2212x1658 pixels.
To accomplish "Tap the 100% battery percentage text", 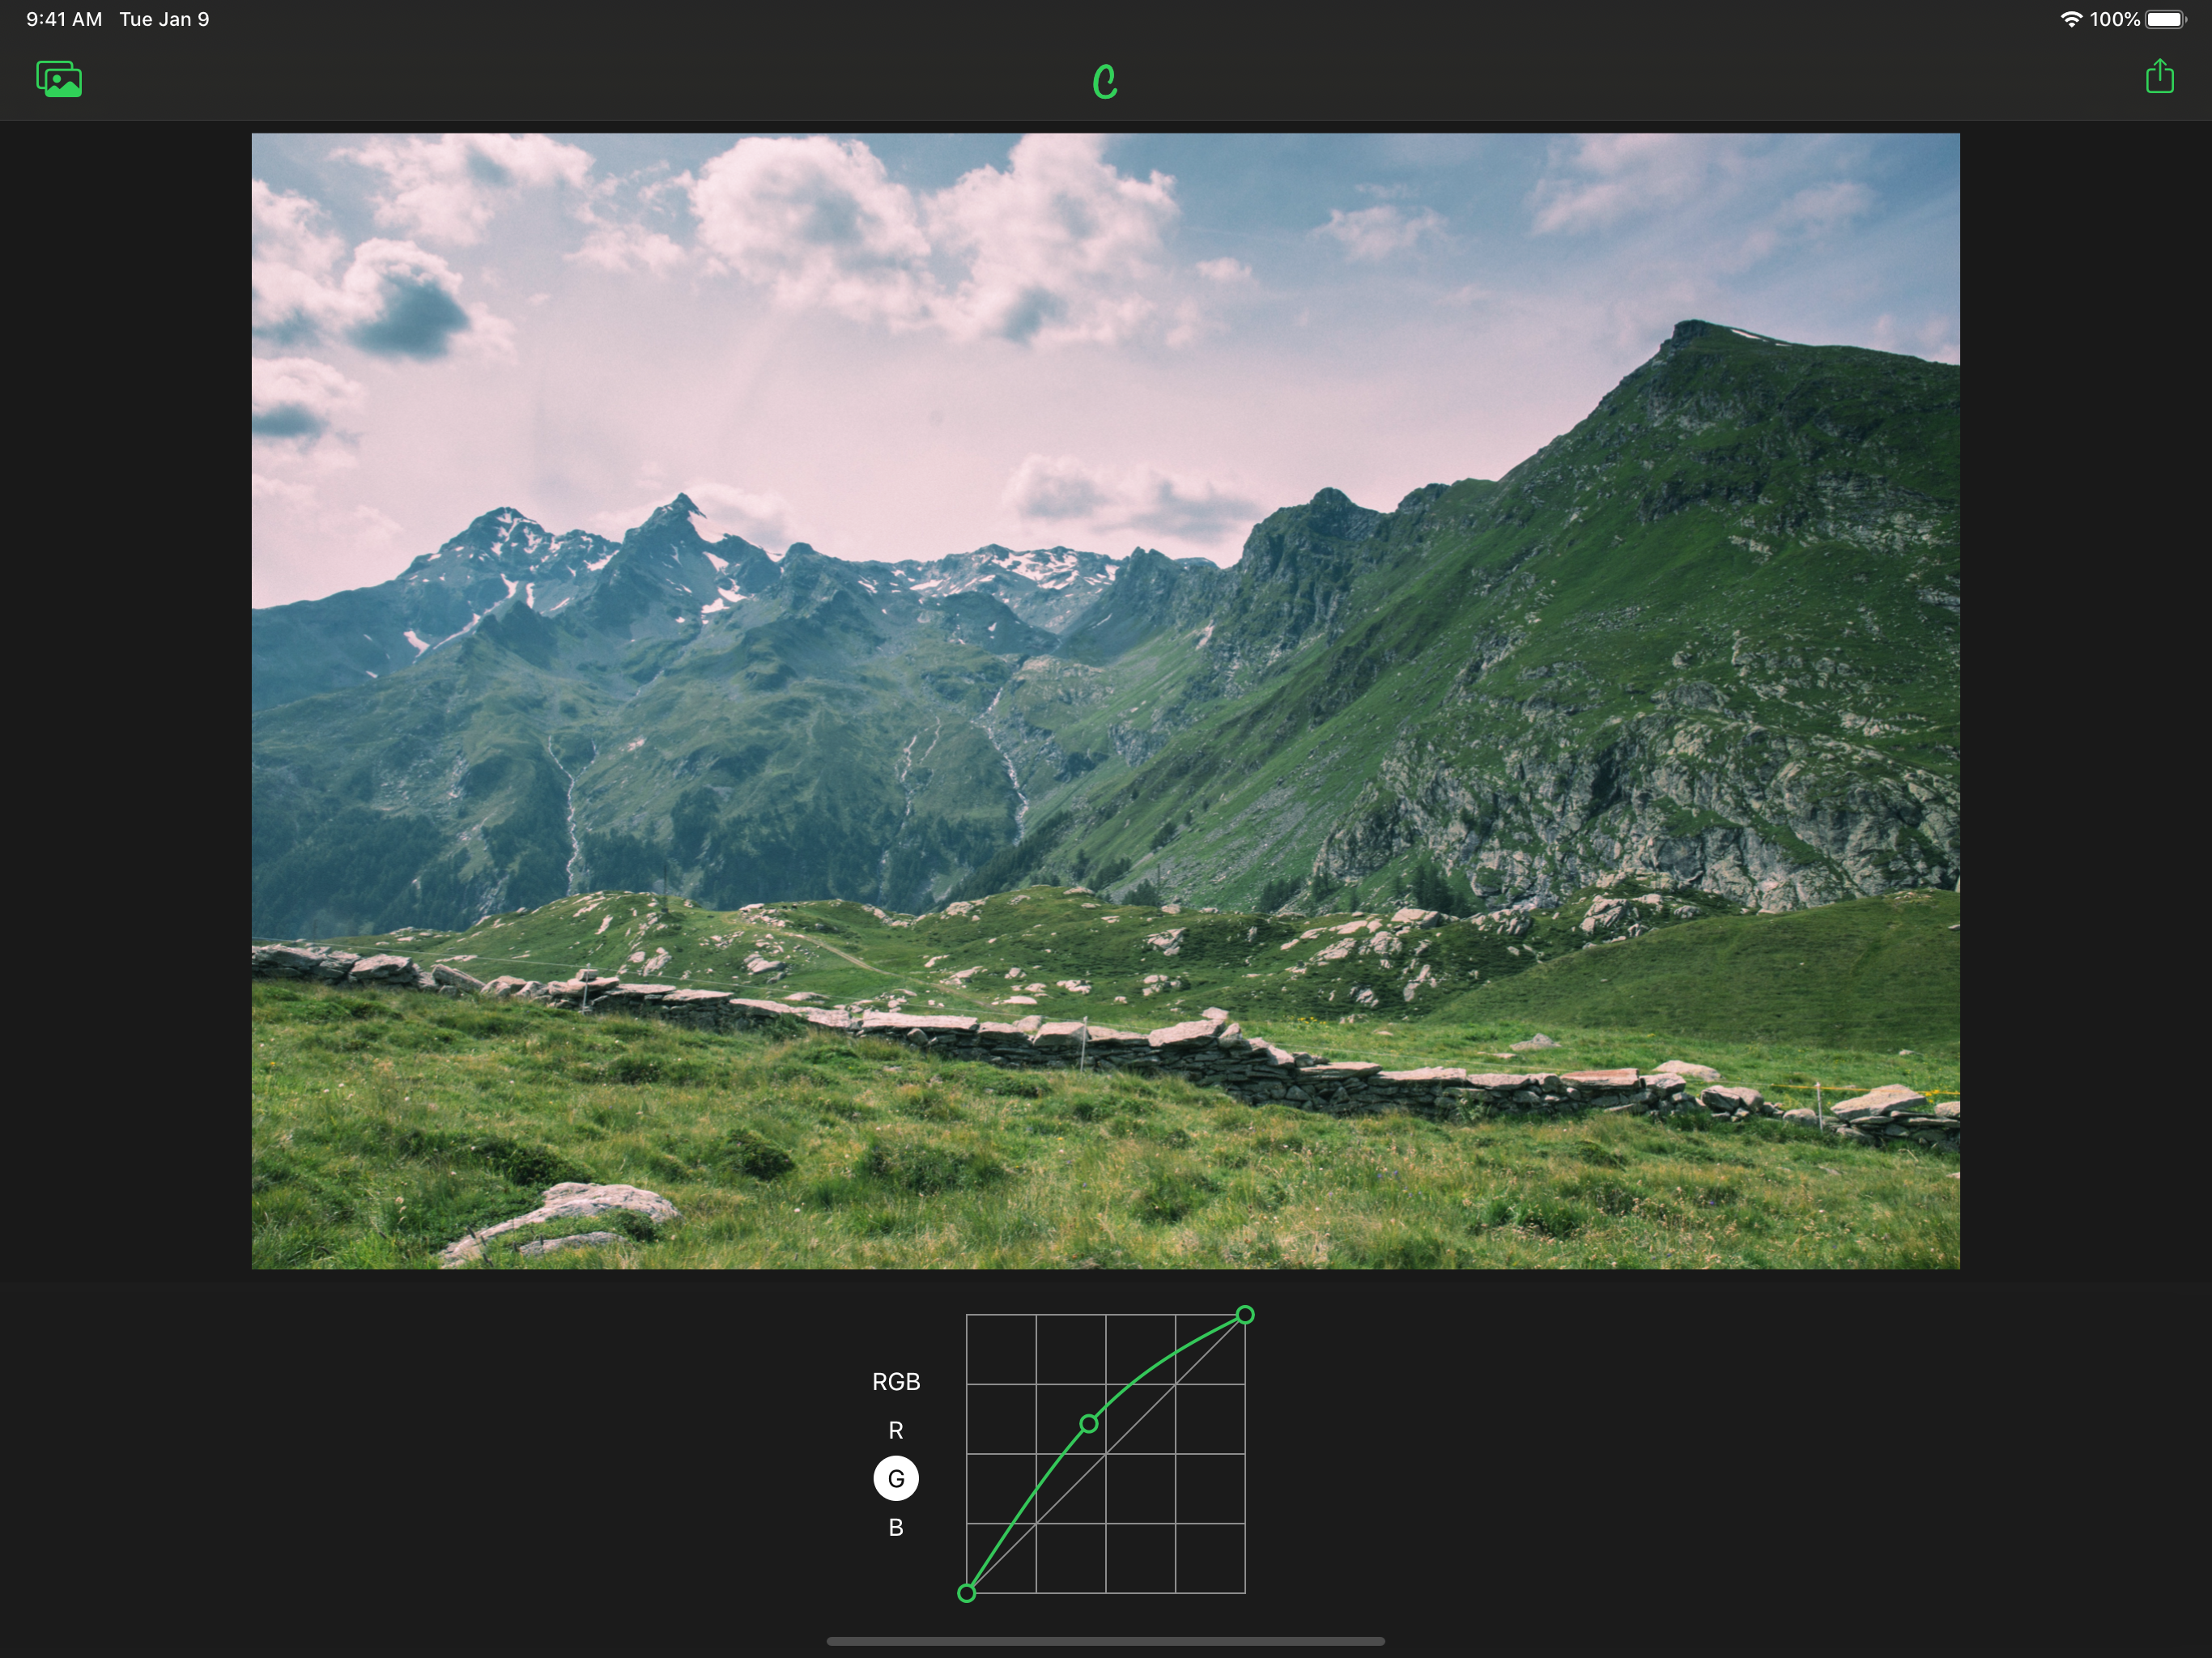I will click(2115, 19).
